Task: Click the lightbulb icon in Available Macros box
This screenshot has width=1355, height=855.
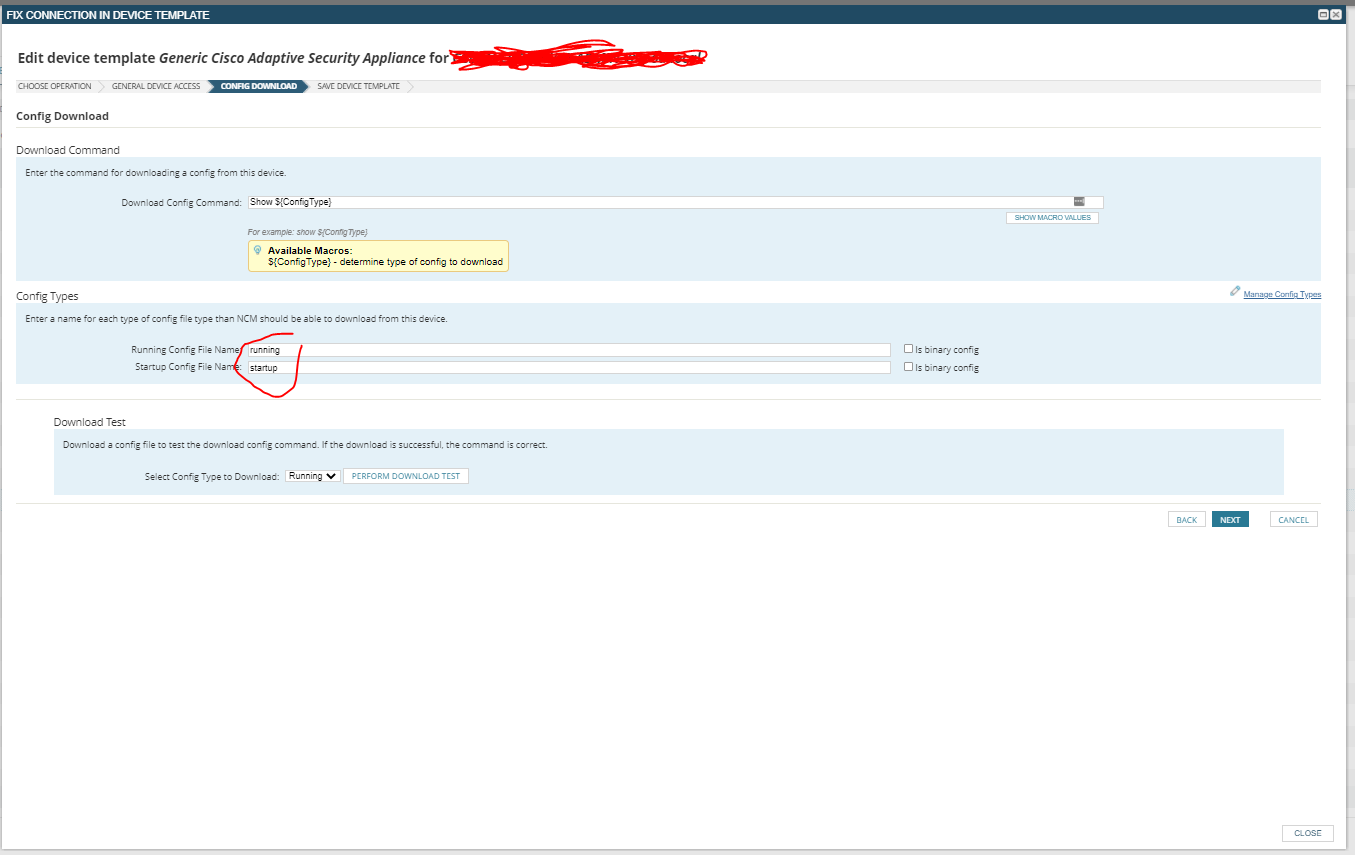Action: [x=258, y=250]
